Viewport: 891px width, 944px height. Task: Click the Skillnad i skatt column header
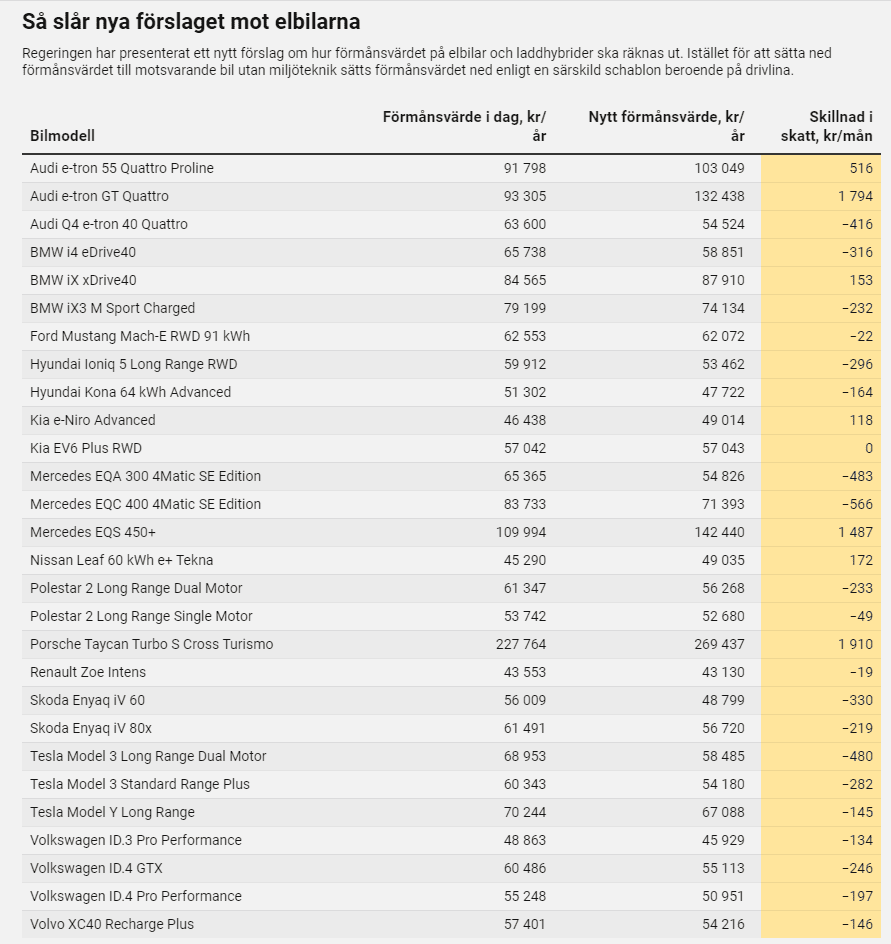[x=826, y=126]
